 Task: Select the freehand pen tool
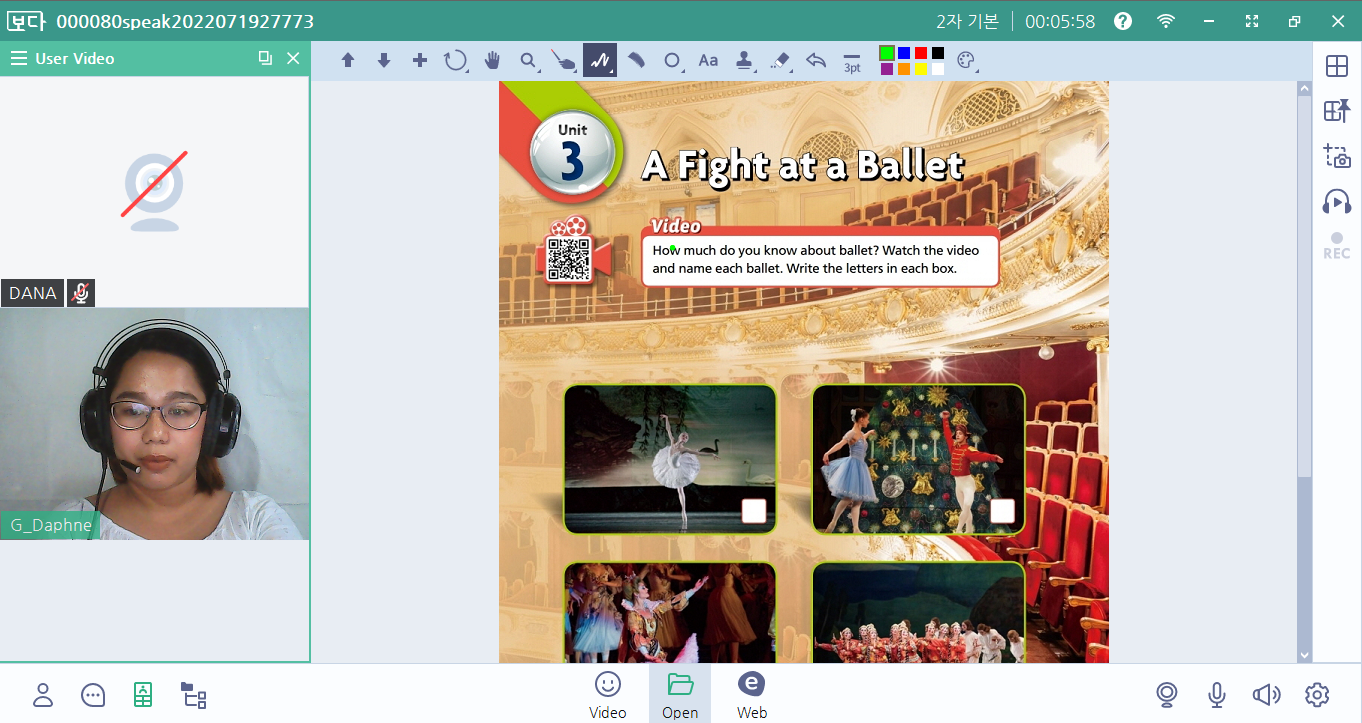pos(600,60)
